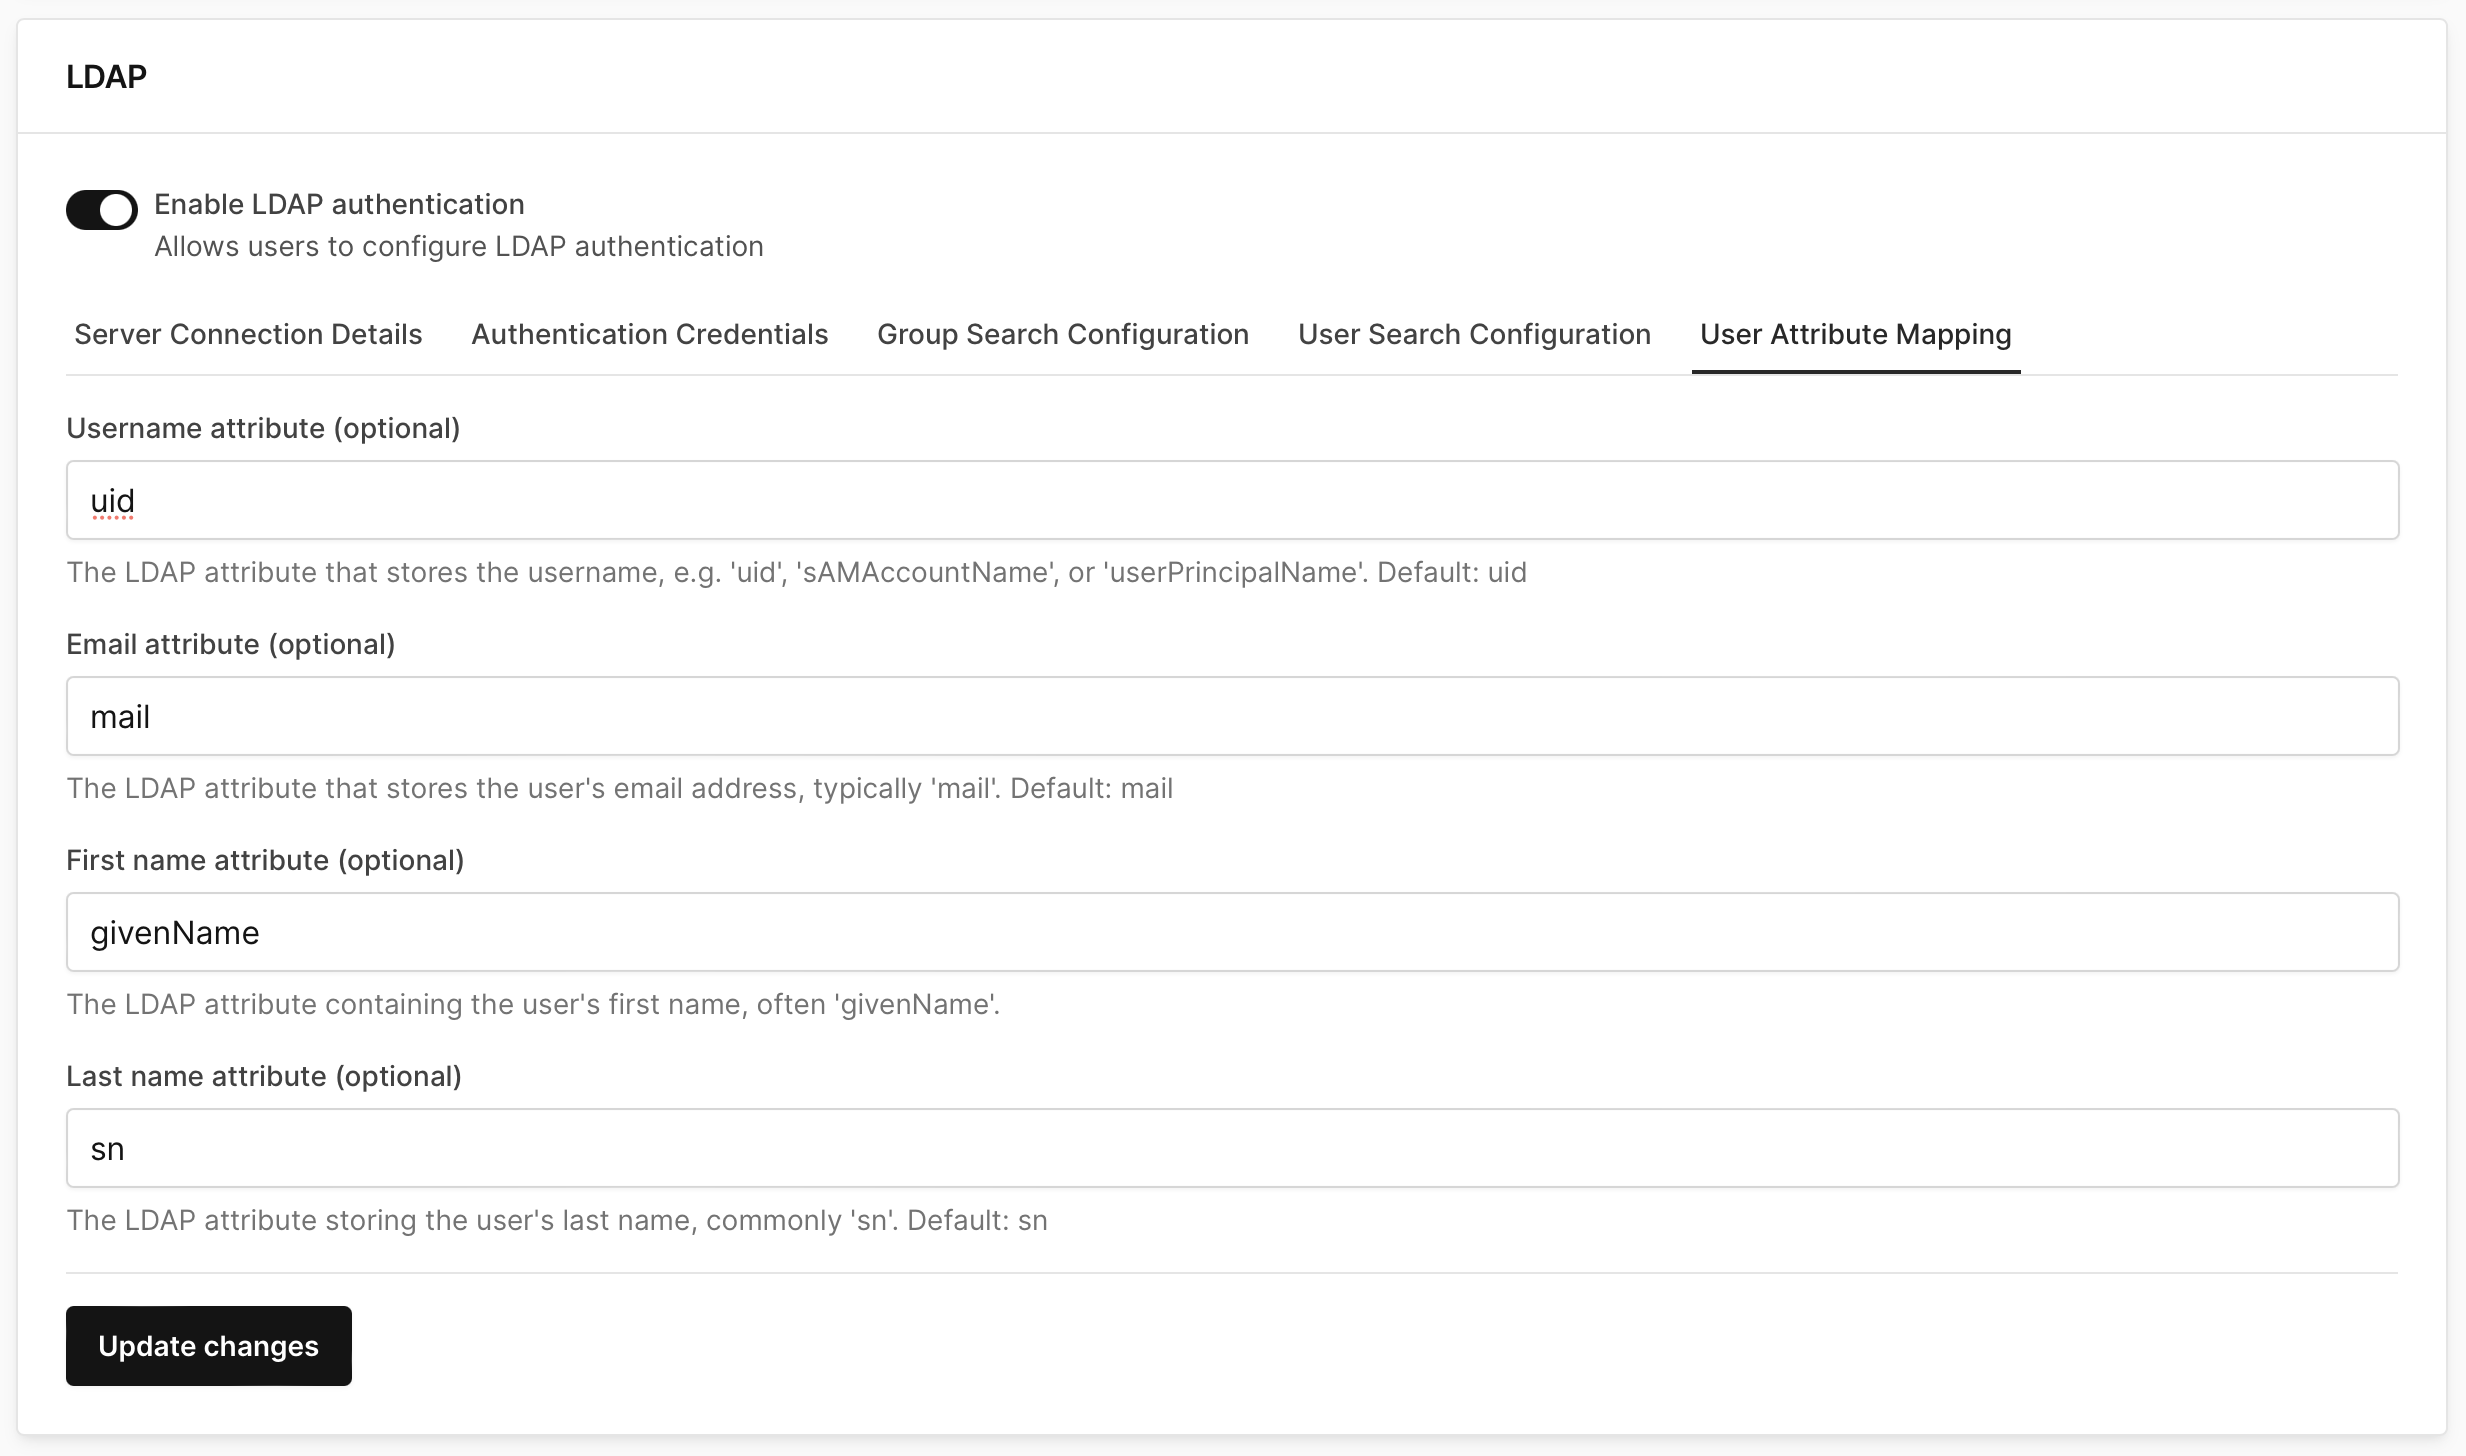Click the Update changes button
2466x1456 pixels.
click(208, 1346)
